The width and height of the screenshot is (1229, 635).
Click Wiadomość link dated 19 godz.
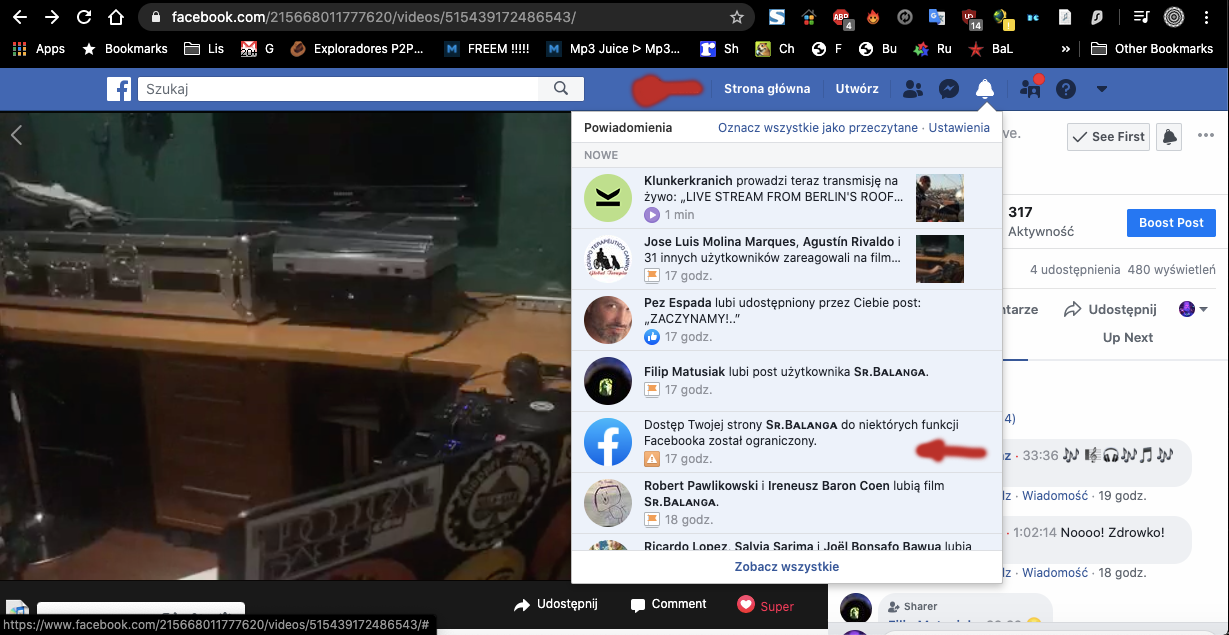pyautogui.click(x=1054, y=495)
